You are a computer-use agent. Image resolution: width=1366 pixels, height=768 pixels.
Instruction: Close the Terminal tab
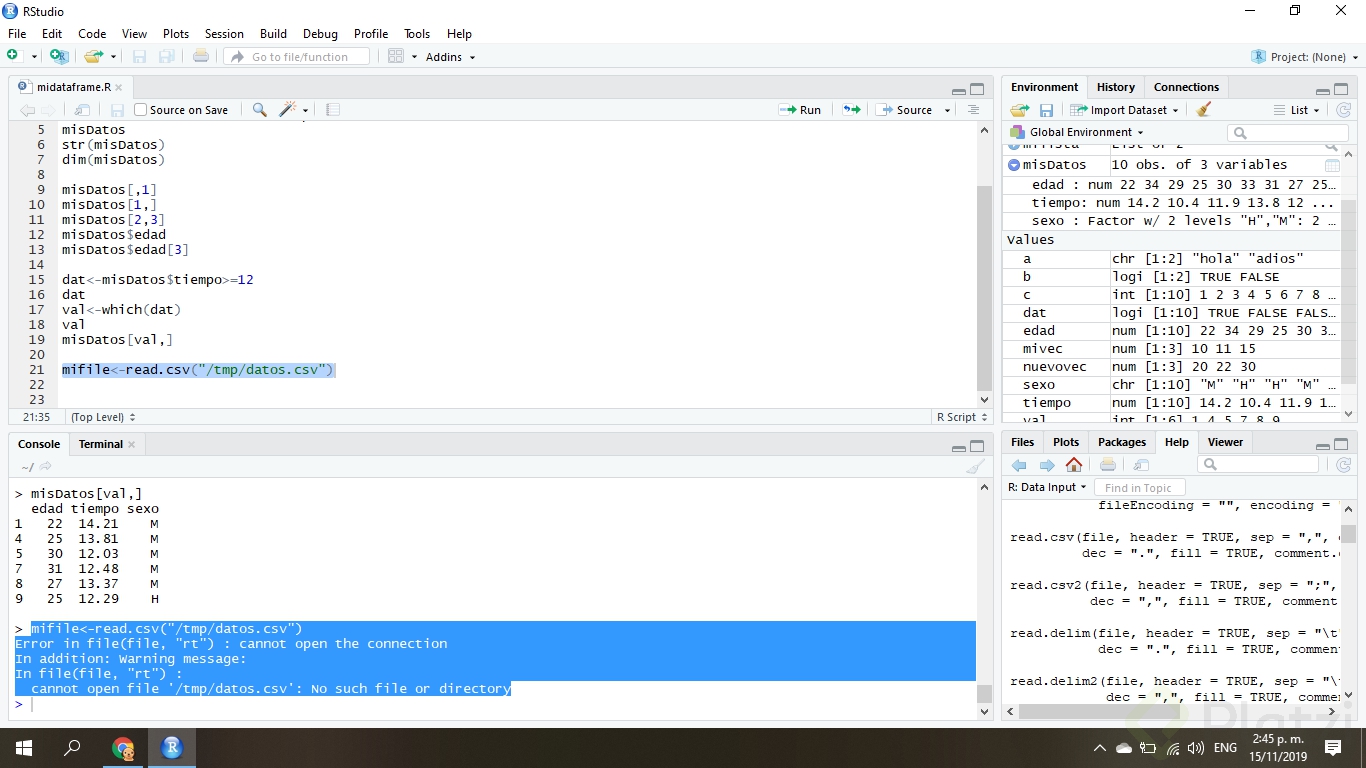[x=131, y=444]
